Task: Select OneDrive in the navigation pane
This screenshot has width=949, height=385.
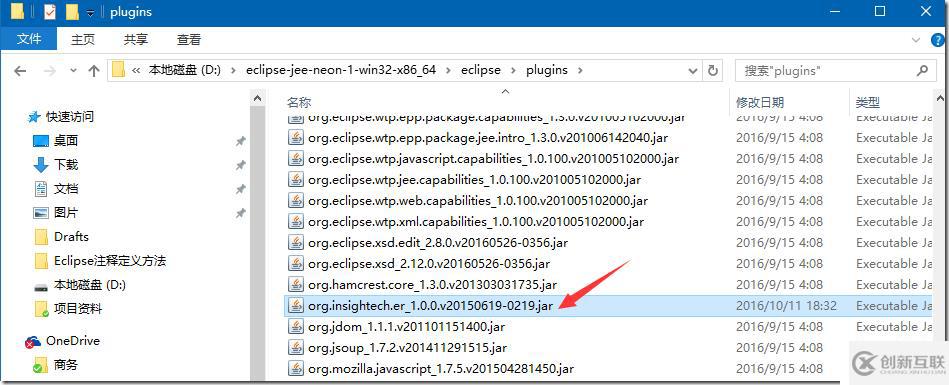Action: click(73, 341)
